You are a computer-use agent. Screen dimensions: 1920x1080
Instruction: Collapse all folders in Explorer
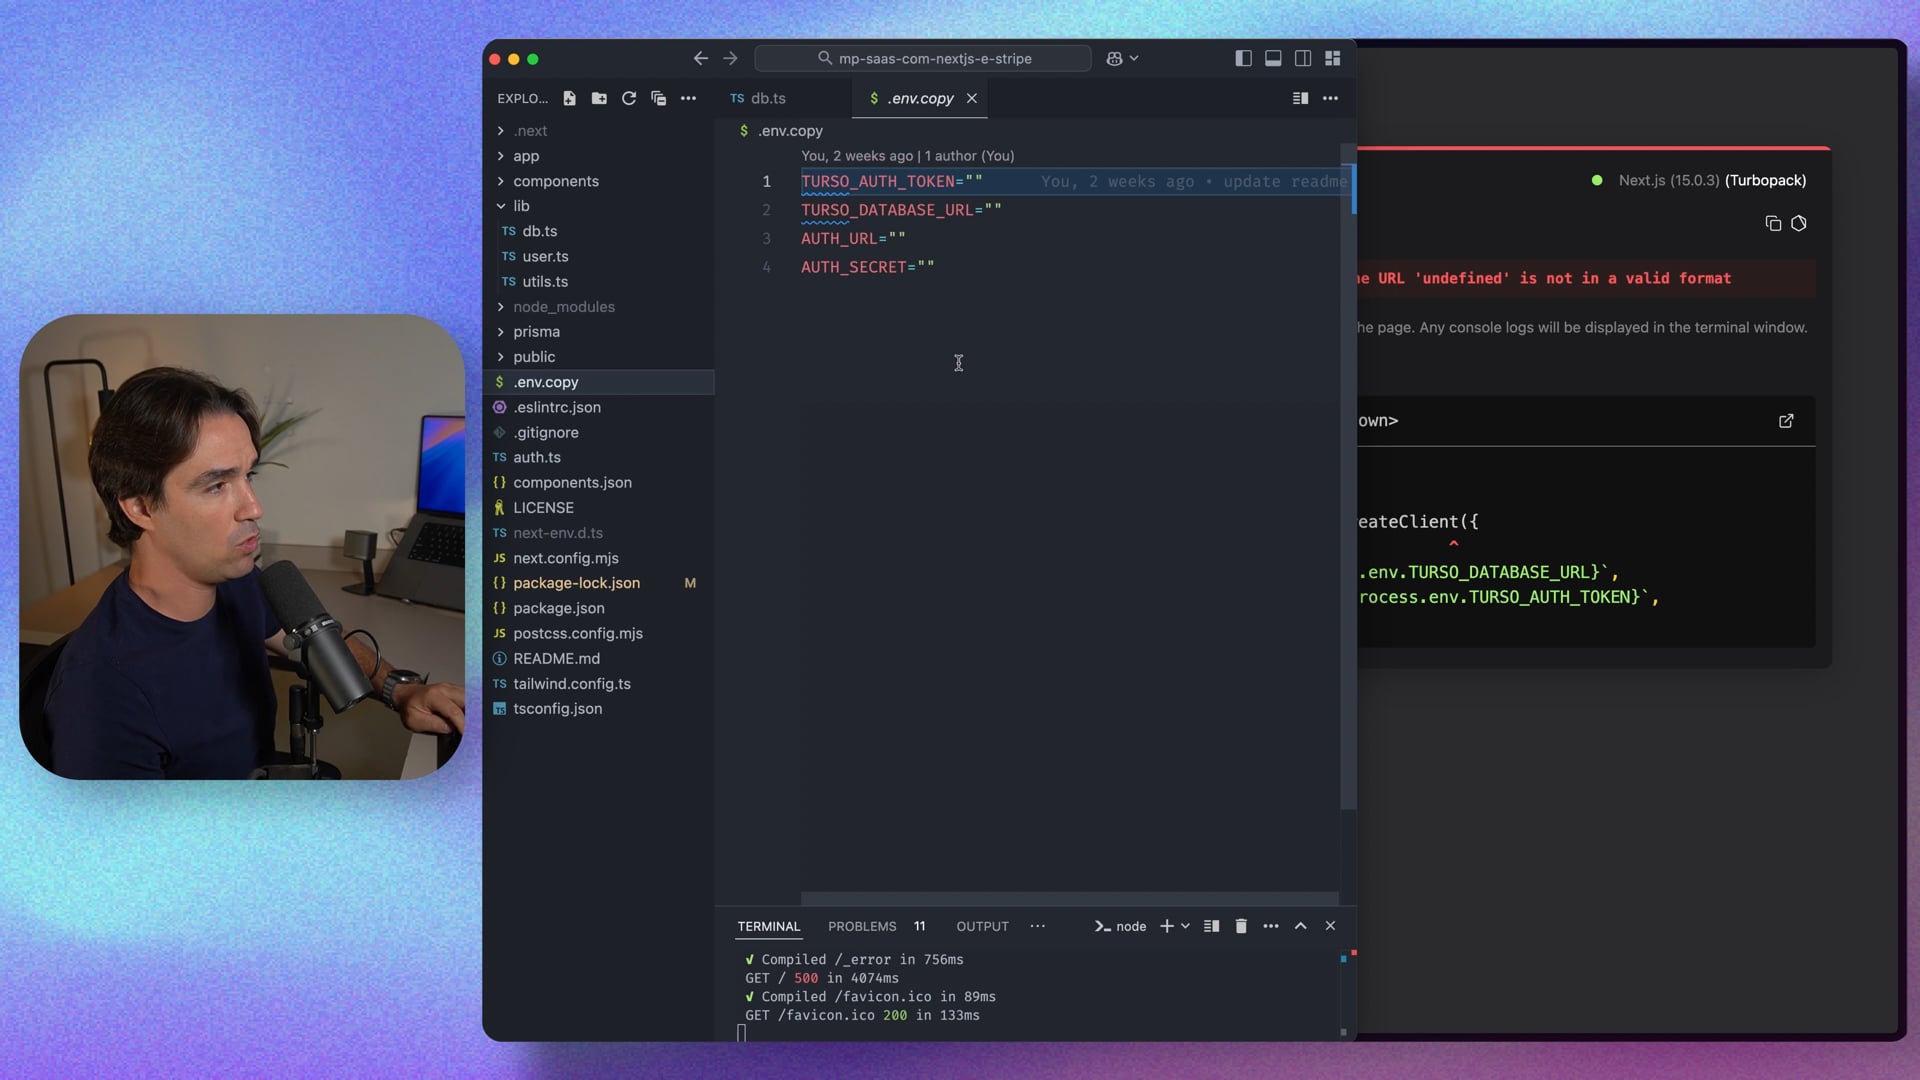[x=658, y=98]
